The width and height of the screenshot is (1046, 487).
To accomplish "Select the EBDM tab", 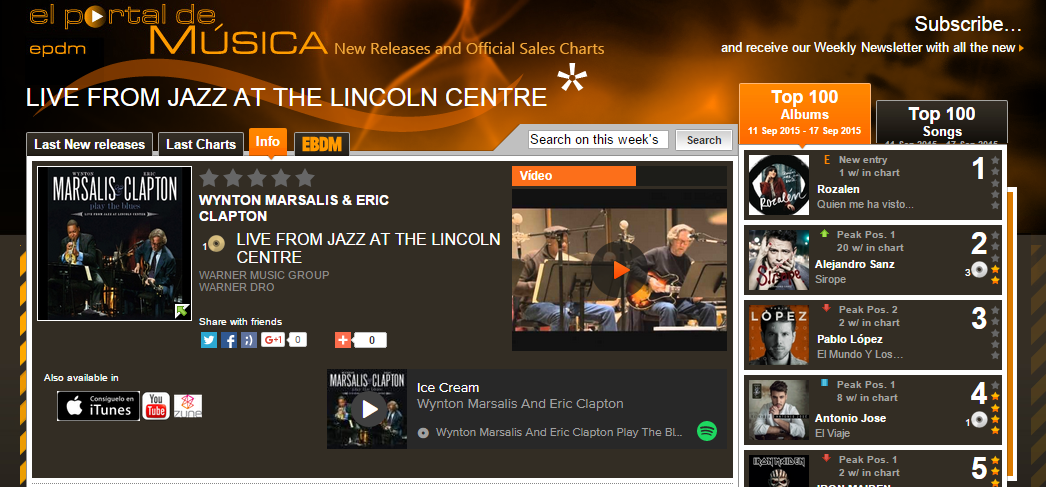I will tap(322, 145).
